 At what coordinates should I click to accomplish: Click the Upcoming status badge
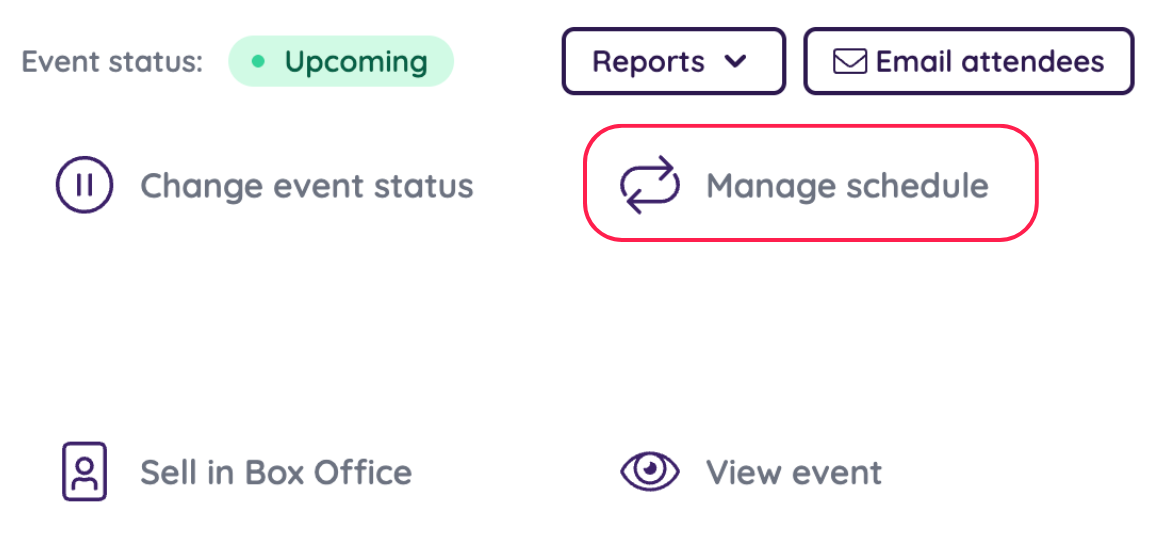click(341, 62)
